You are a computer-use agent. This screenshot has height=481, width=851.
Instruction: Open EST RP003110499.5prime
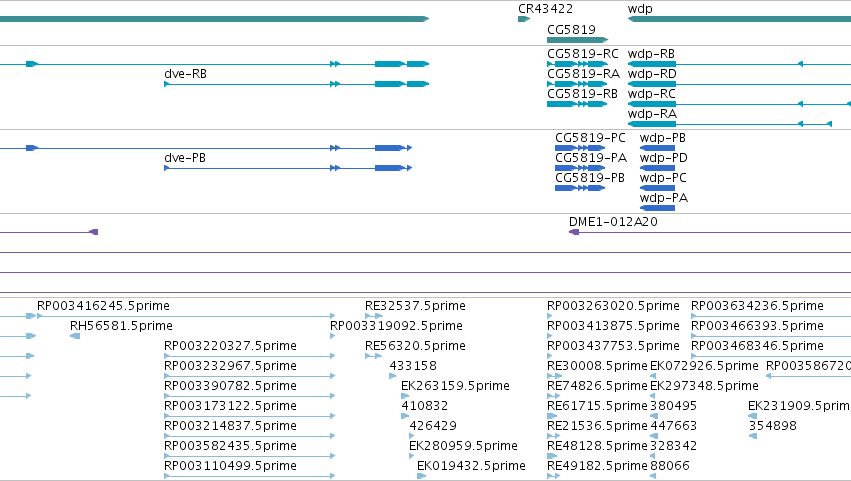(x=230, y=467)
